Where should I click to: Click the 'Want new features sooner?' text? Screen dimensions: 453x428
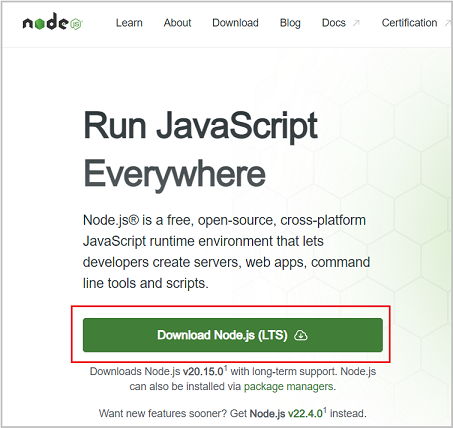163,413
